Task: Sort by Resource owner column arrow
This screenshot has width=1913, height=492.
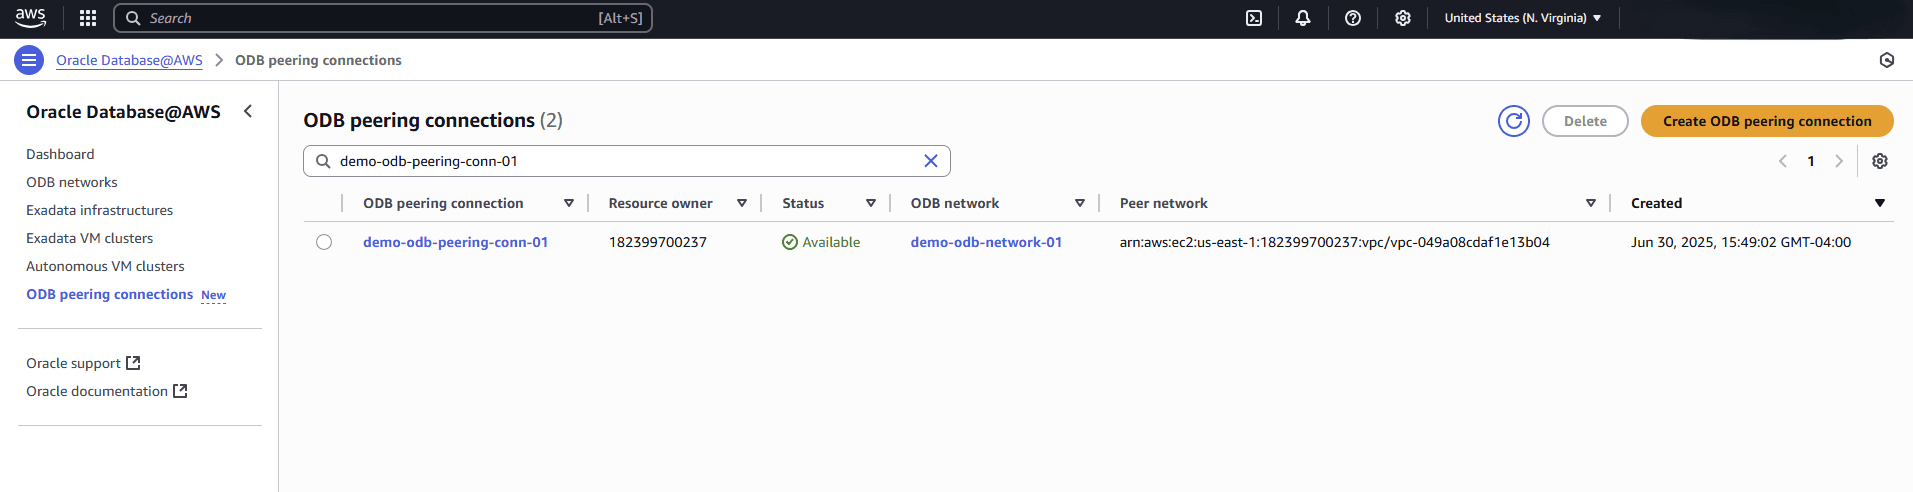Action: [742, 203]
